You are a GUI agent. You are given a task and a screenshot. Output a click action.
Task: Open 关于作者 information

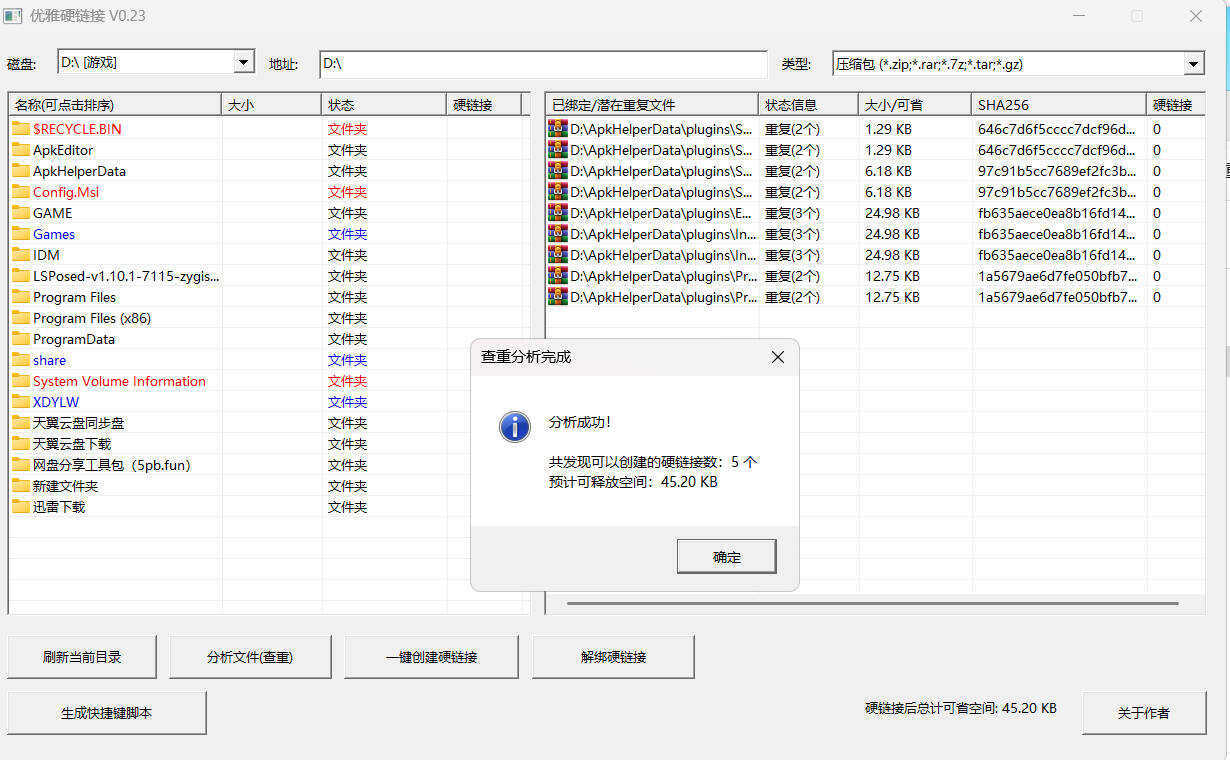click(1144, 712)
